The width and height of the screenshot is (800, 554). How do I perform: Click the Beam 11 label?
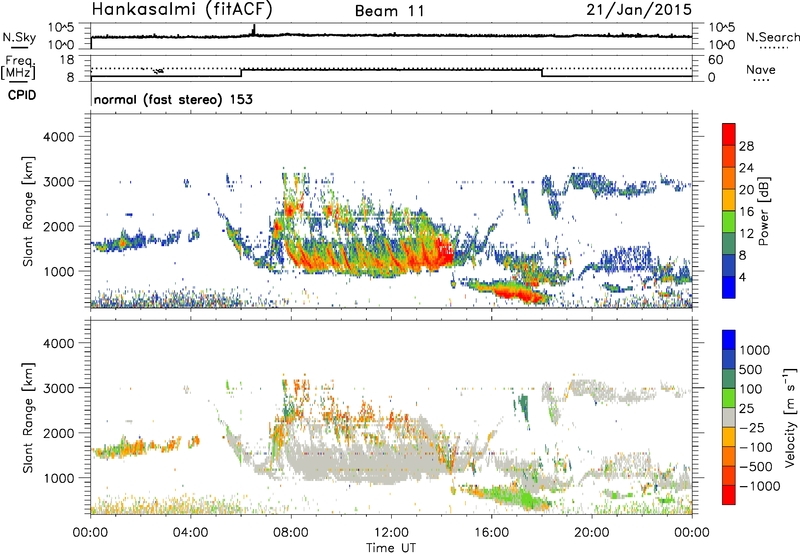(390, 11)
